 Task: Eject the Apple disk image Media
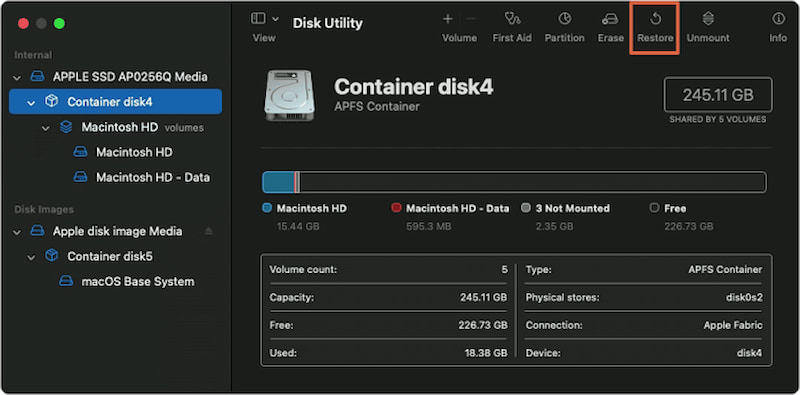[208, 231]
